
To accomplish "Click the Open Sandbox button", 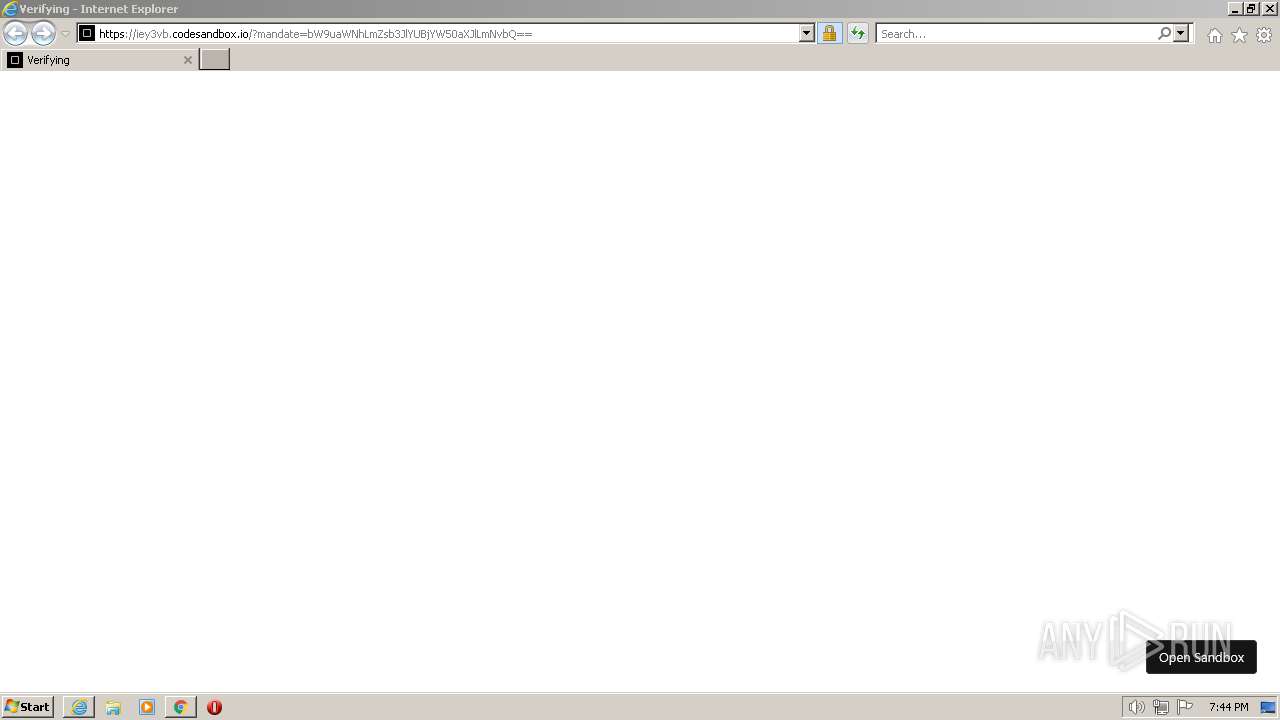I will 1201,657.
